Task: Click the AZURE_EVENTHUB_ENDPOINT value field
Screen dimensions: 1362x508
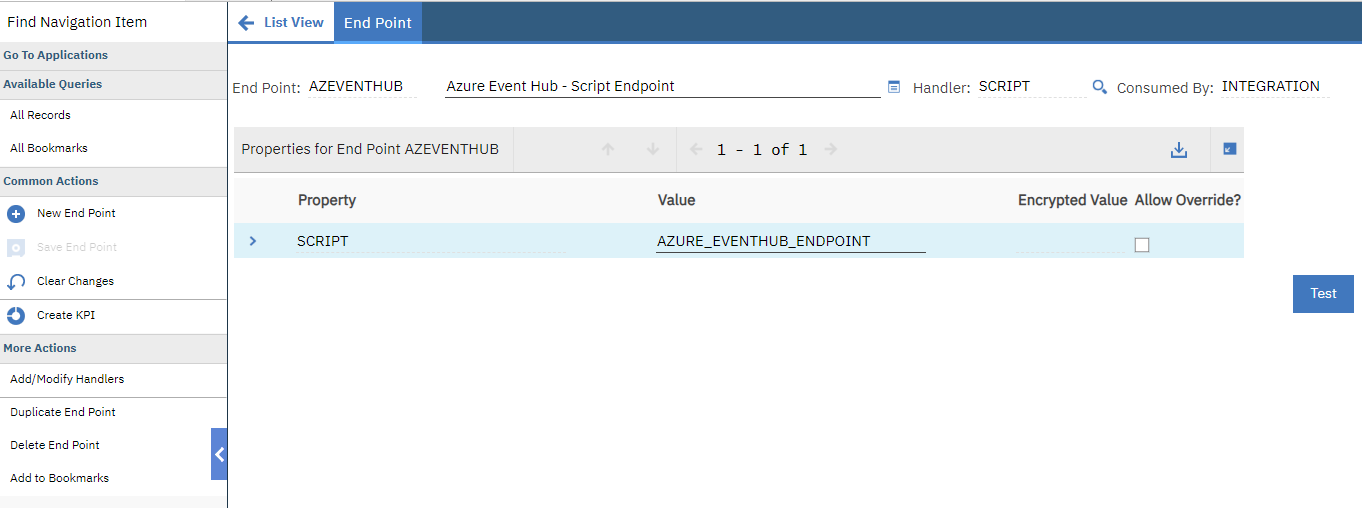Action: (x=791, y=241)
